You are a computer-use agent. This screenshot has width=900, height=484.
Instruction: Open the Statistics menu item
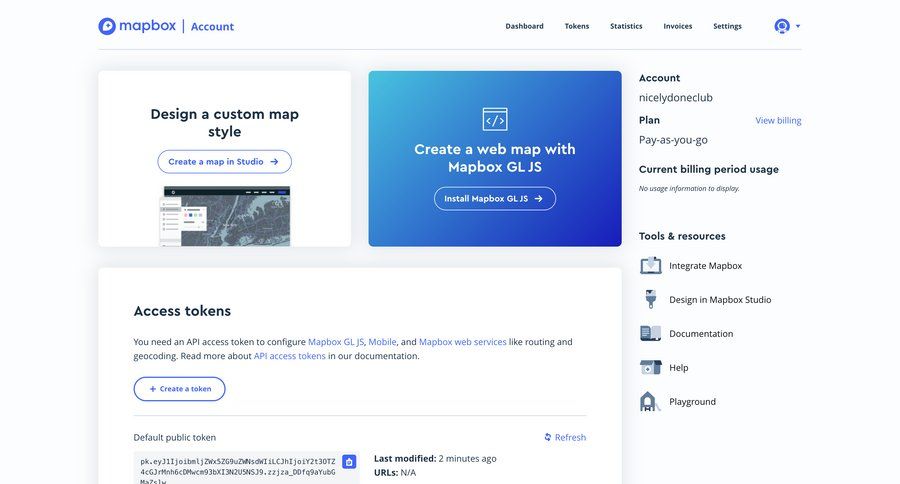coord(626,26)
